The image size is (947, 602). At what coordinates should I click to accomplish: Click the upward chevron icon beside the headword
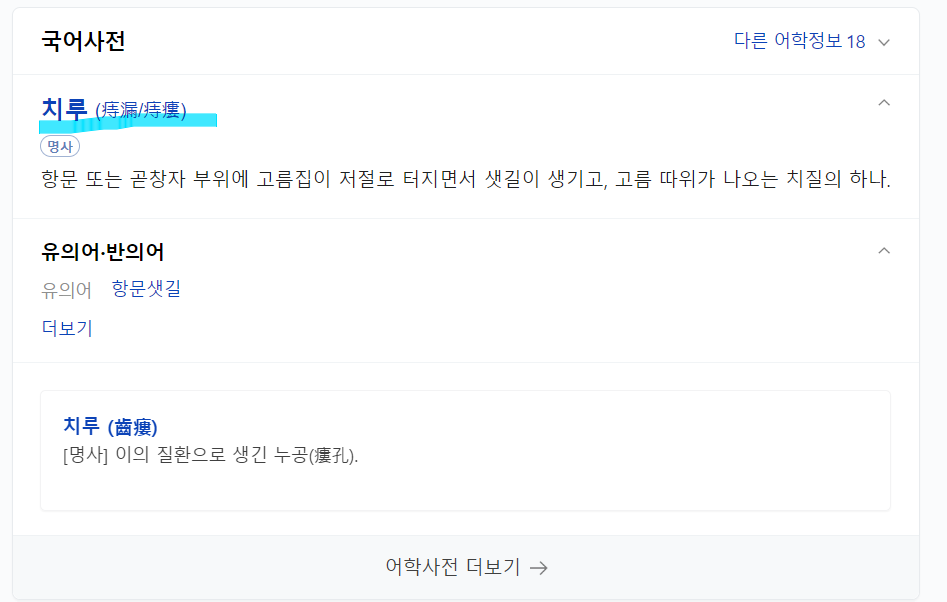point(884,102)
